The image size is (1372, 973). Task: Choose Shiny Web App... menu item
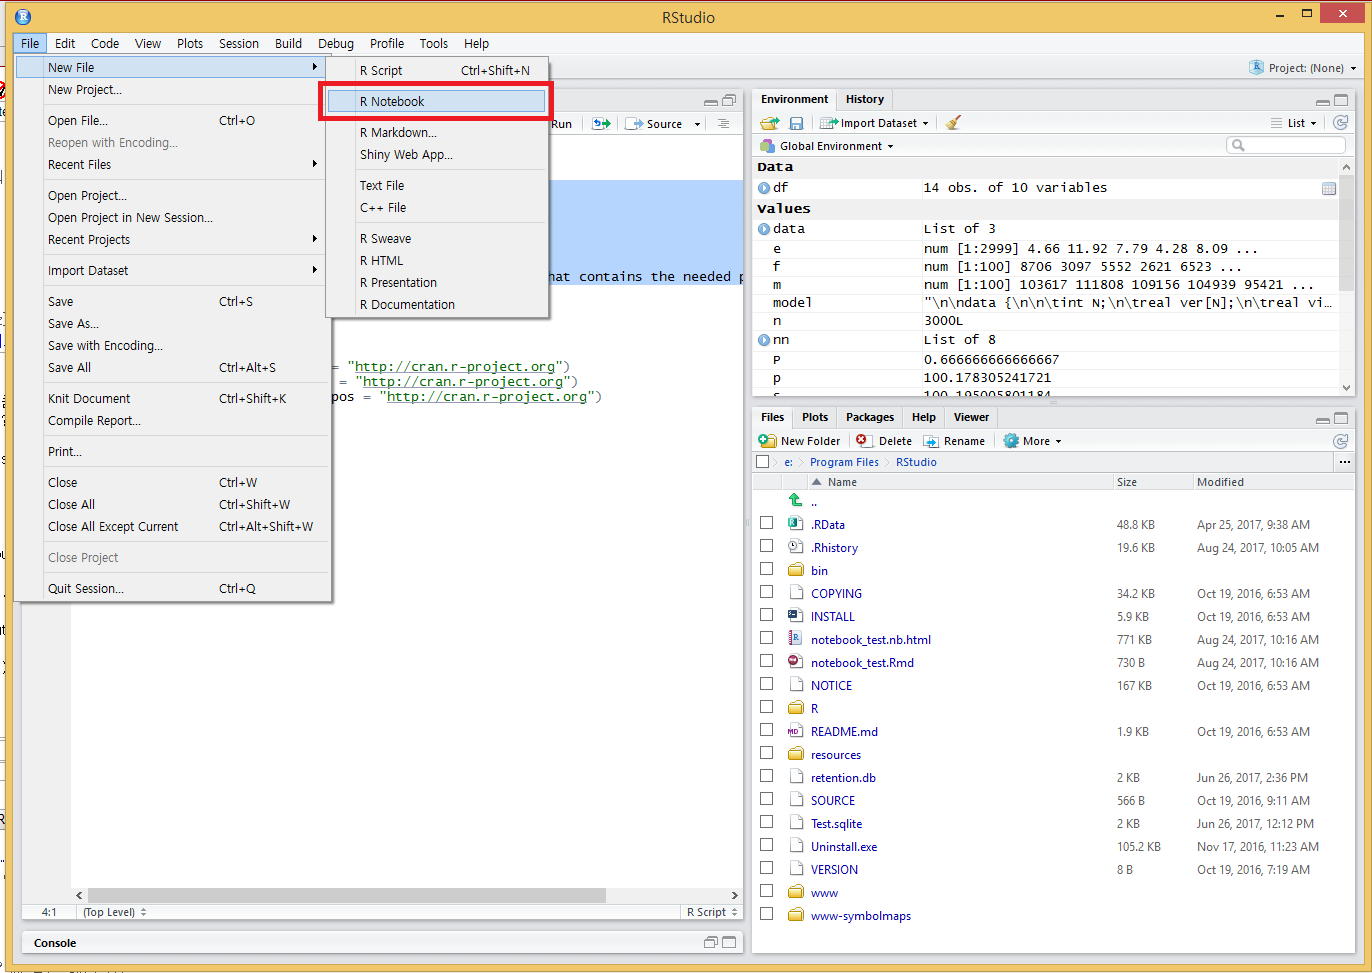click(x=436, y=155)
